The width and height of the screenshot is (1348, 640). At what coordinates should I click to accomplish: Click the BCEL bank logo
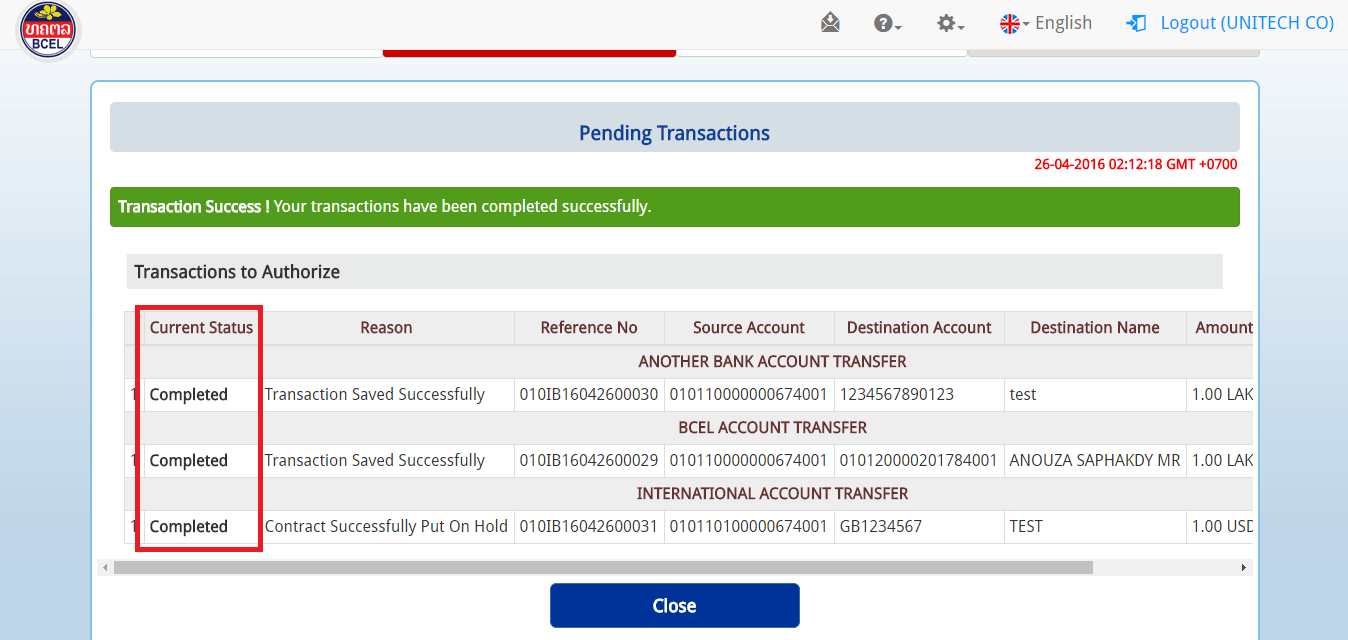(x=48, y=30)
